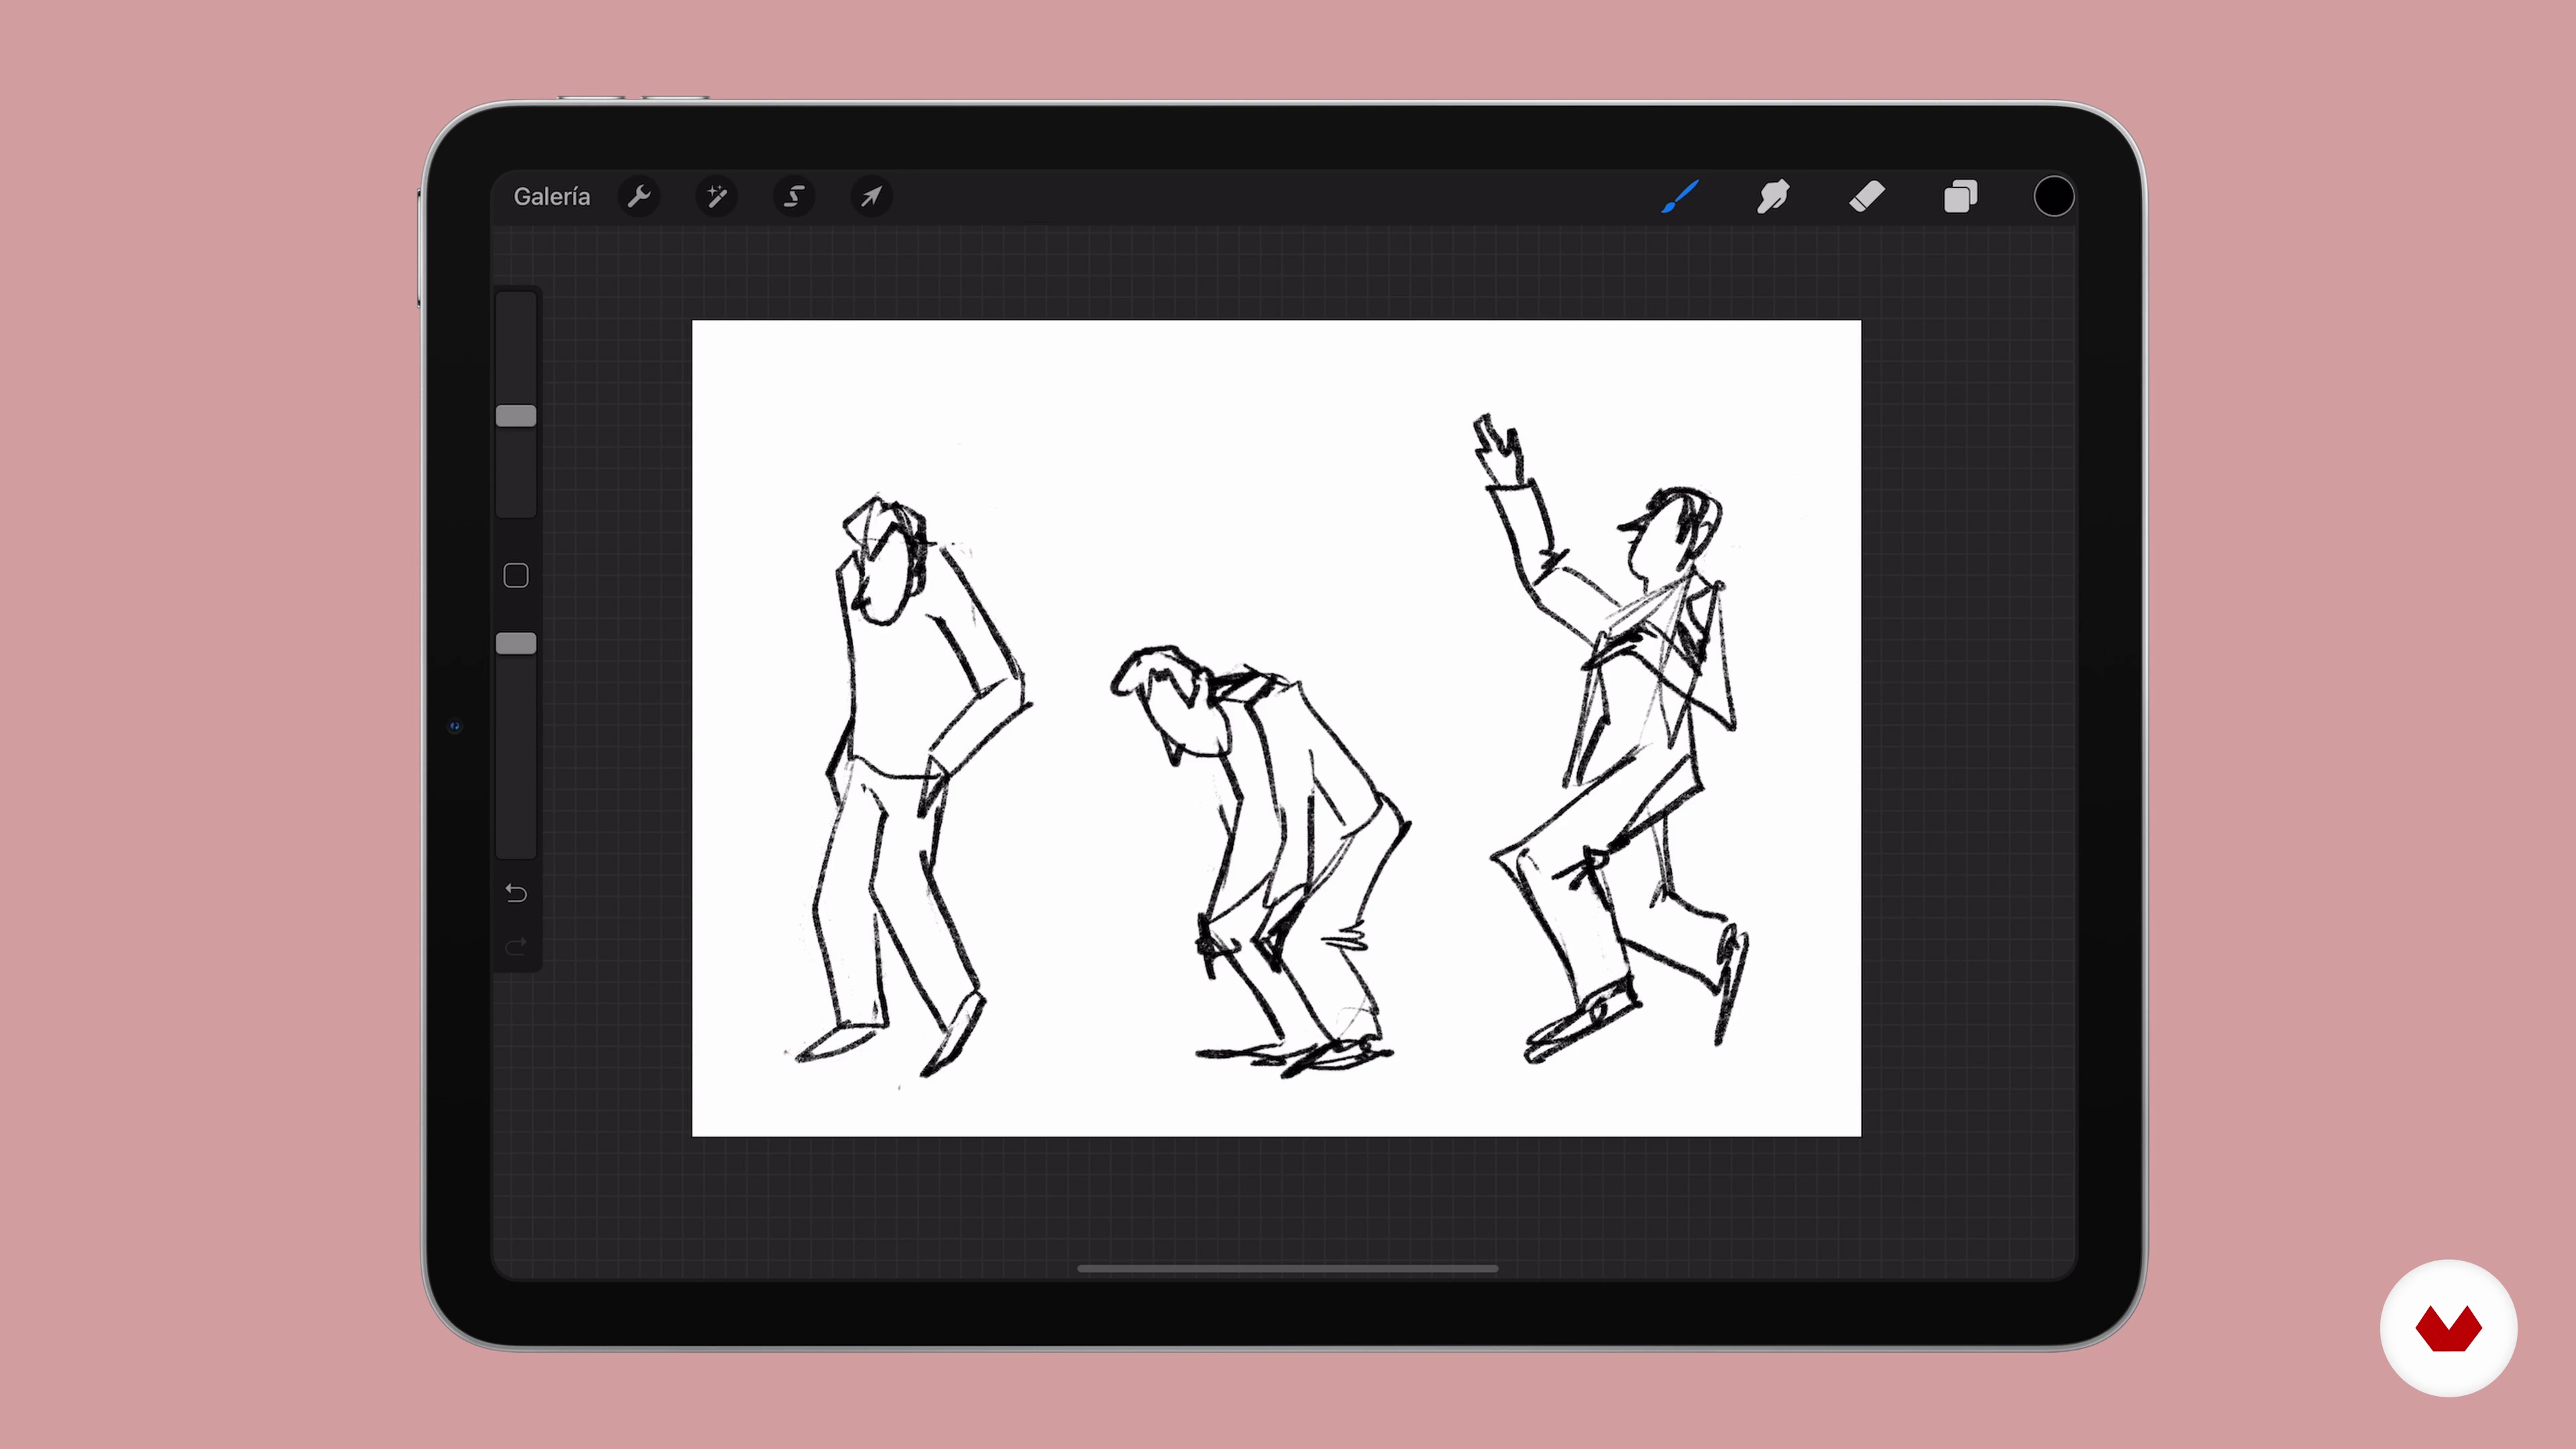Redo the last undone stroke
This screenshot has width=2576, height=1449.
[516, 947]
